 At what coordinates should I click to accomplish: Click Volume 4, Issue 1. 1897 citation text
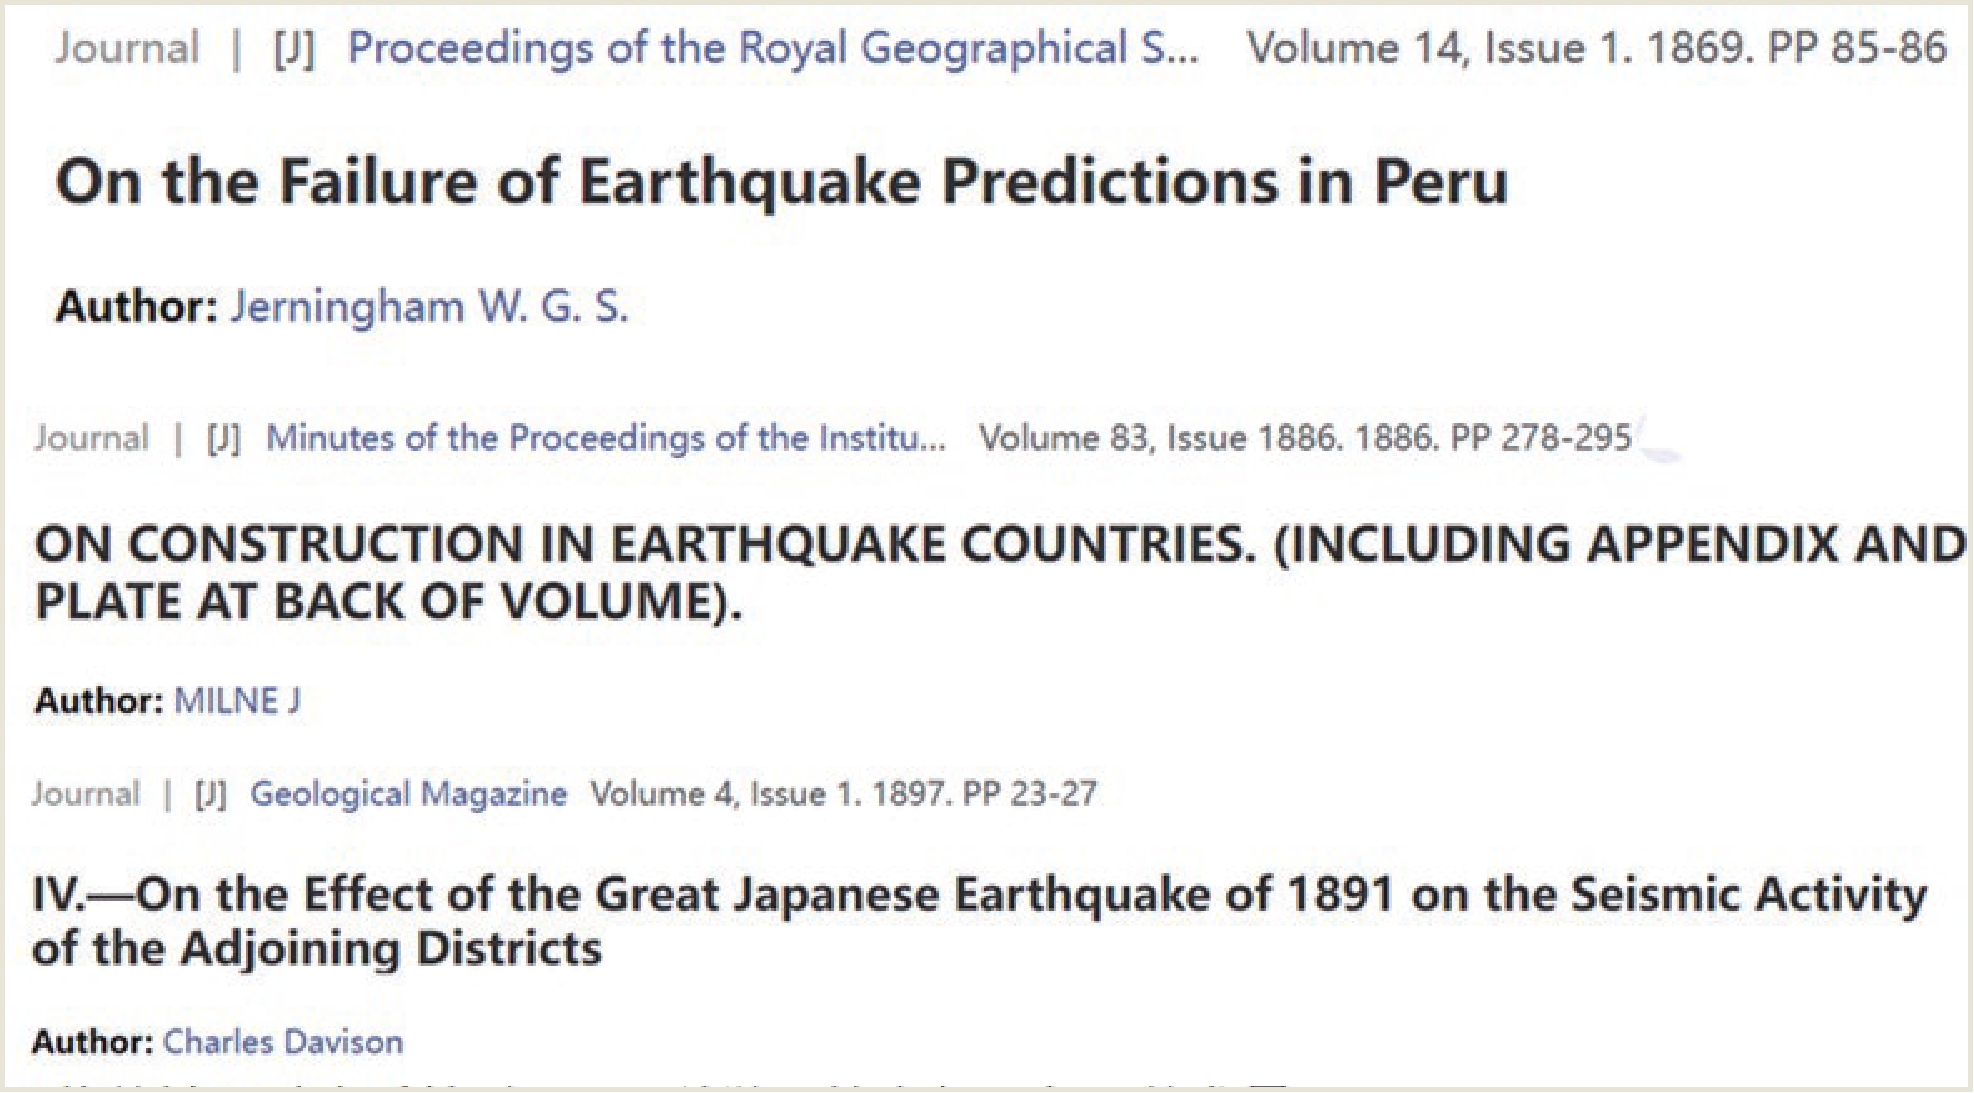click(843, 794)
